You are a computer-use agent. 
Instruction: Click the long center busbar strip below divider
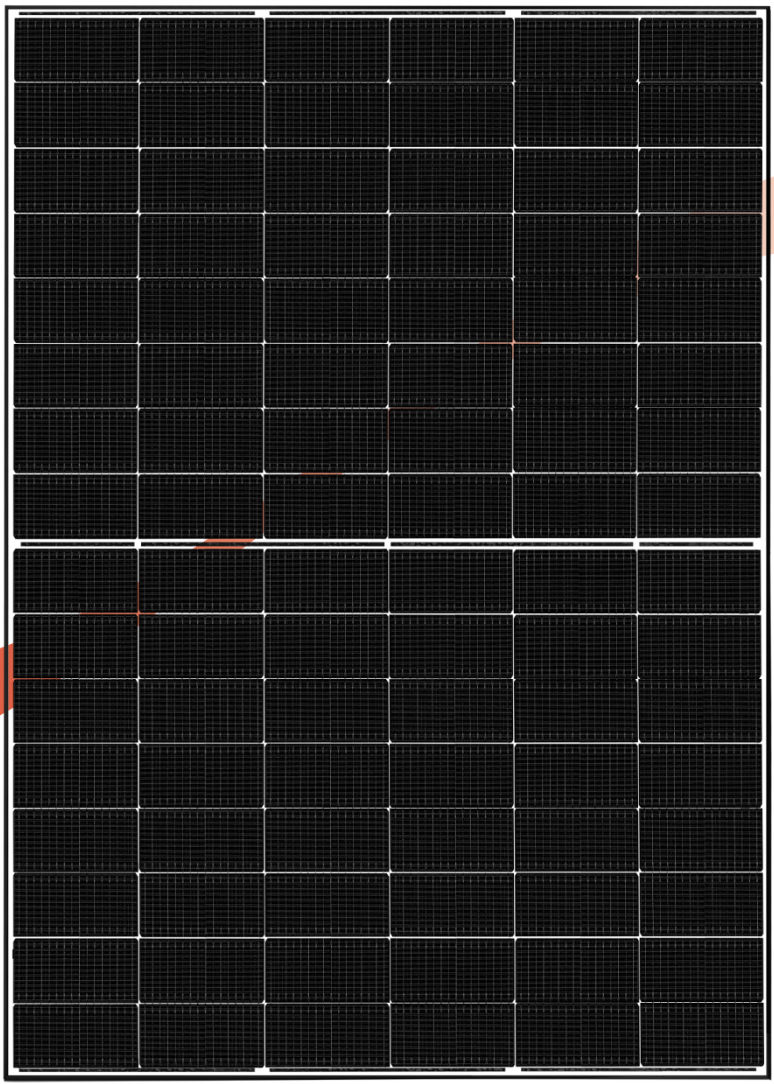(x=512, y=545)
